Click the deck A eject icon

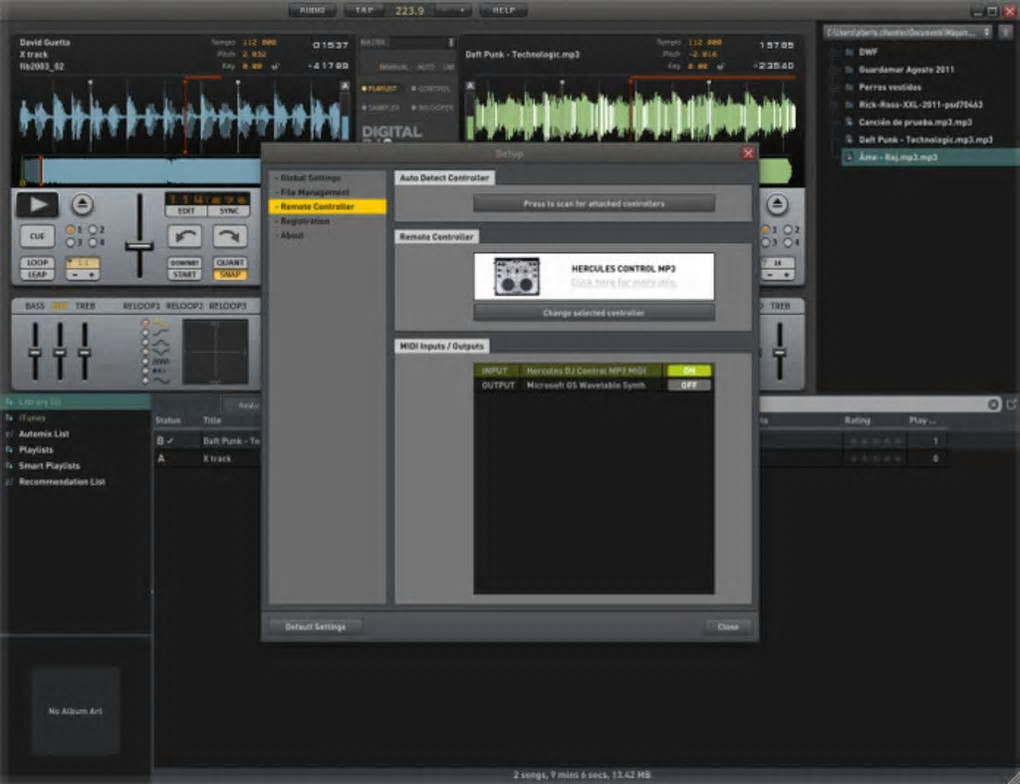82,204
